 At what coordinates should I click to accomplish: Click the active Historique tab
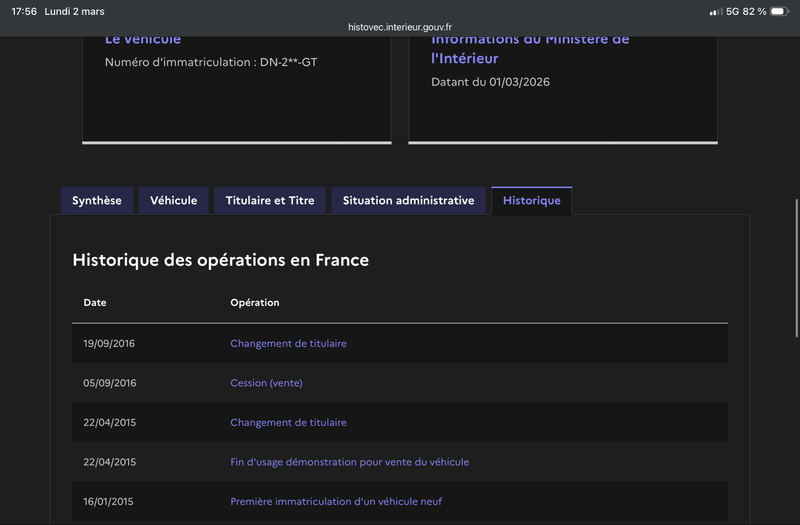(x=531, y=201)
